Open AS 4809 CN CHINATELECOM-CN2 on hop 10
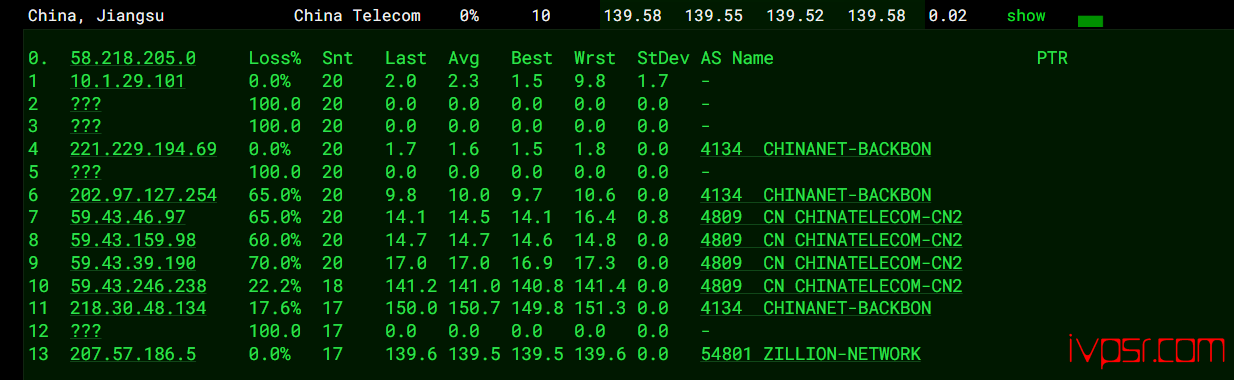The height and width of the screenshot is (380, 1234). [832, 286]
